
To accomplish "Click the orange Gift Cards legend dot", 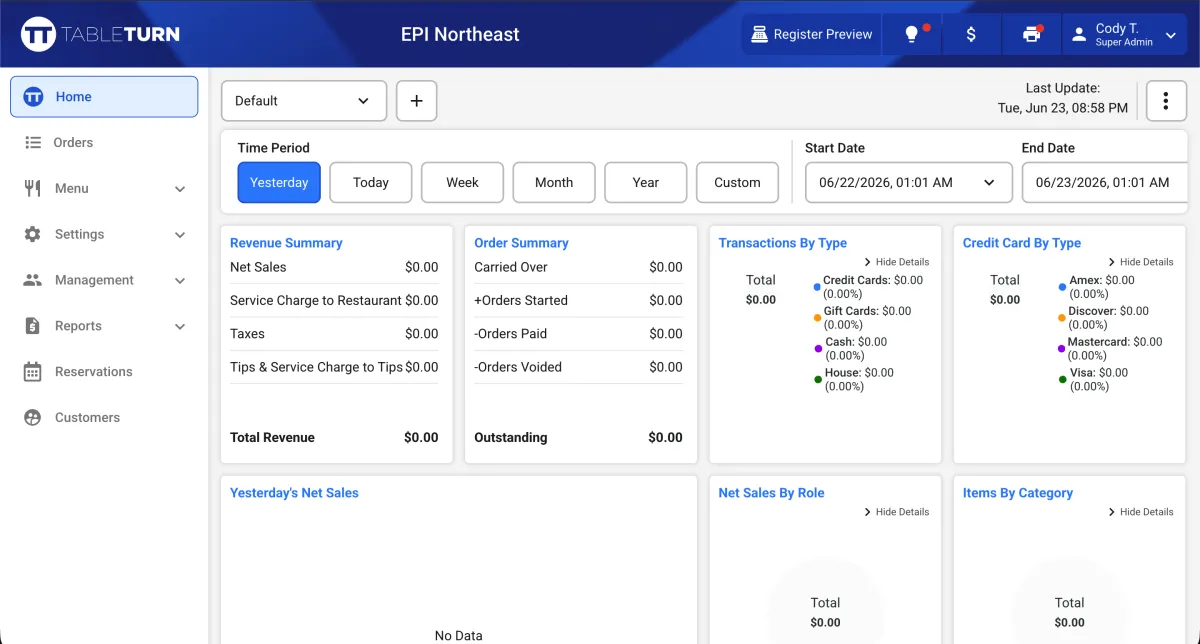I will click(x=817, y=318).
